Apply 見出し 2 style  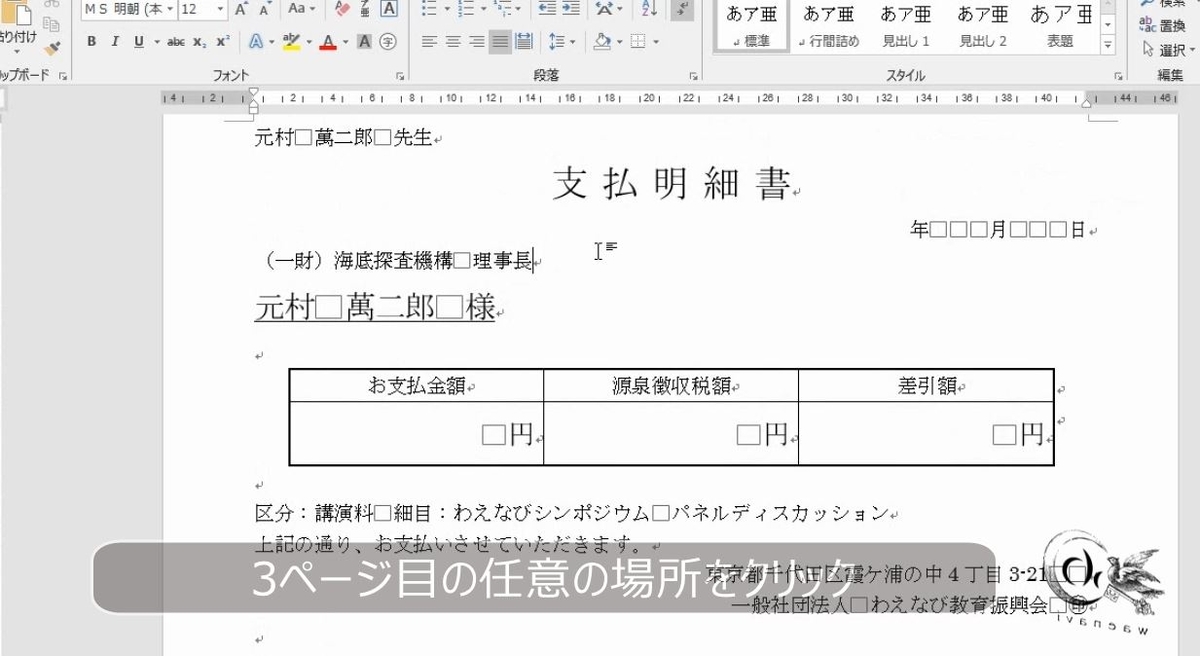coord(983,26)
